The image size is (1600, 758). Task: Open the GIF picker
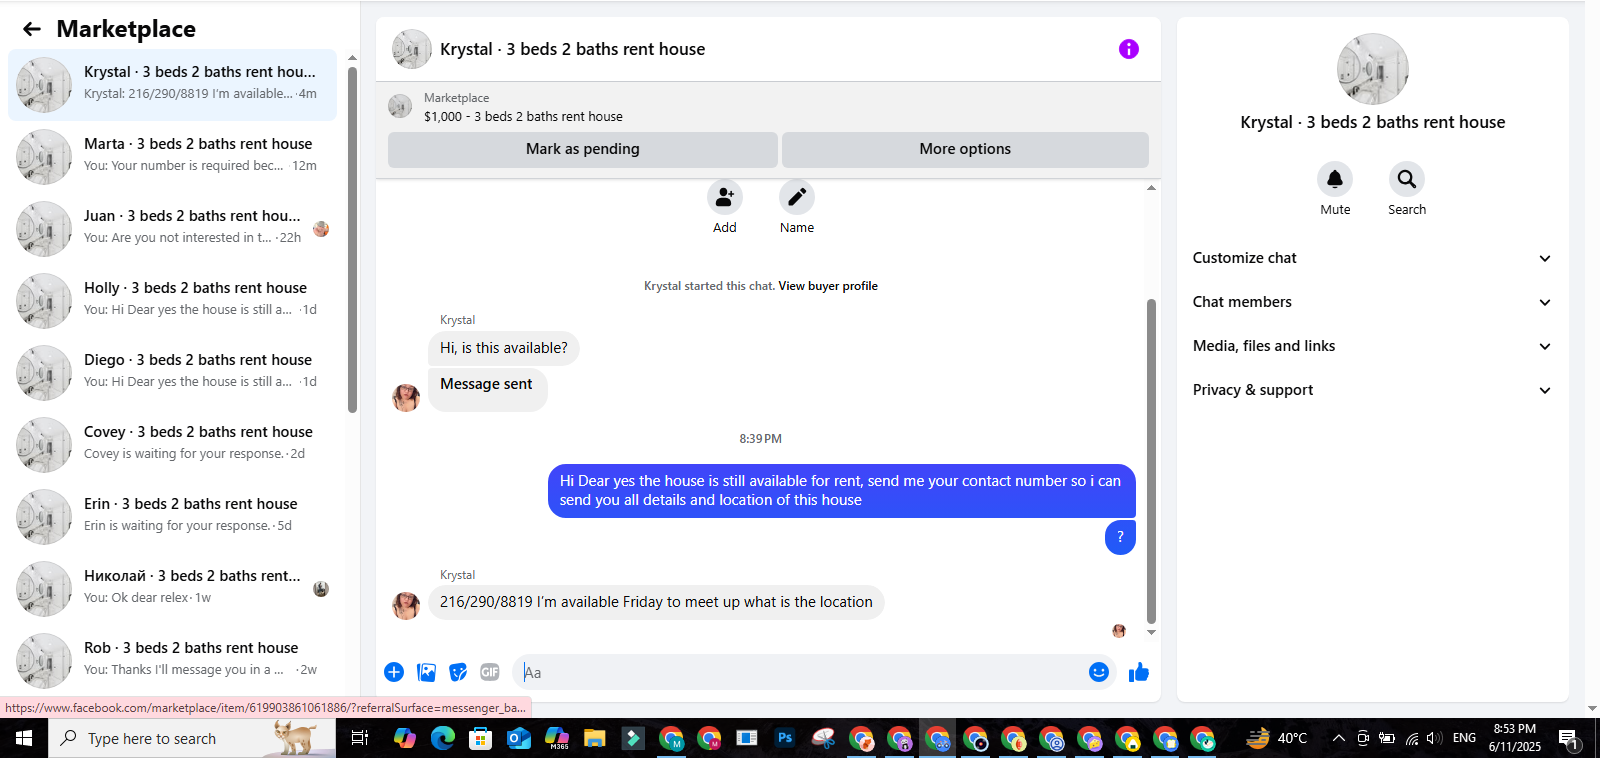pos(490,672)
